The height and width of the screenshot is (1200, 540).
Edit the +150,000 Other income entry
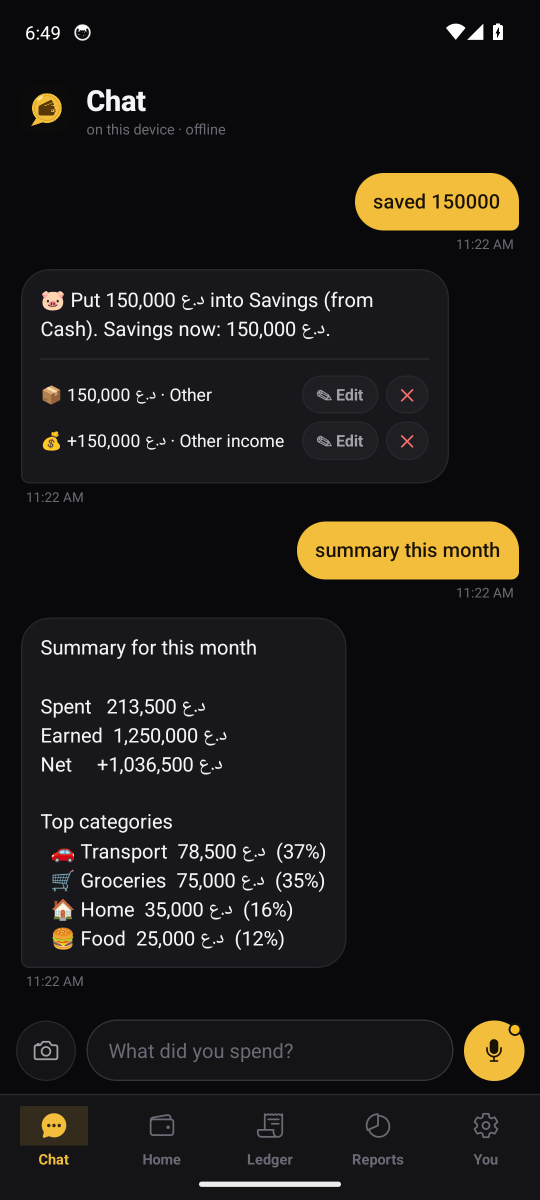pos(340,441)
